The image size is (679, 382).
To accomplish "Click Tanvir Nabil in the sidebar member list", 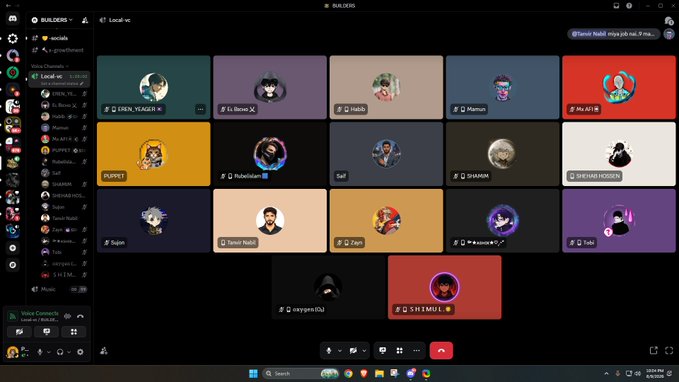I will click(64, 218).
